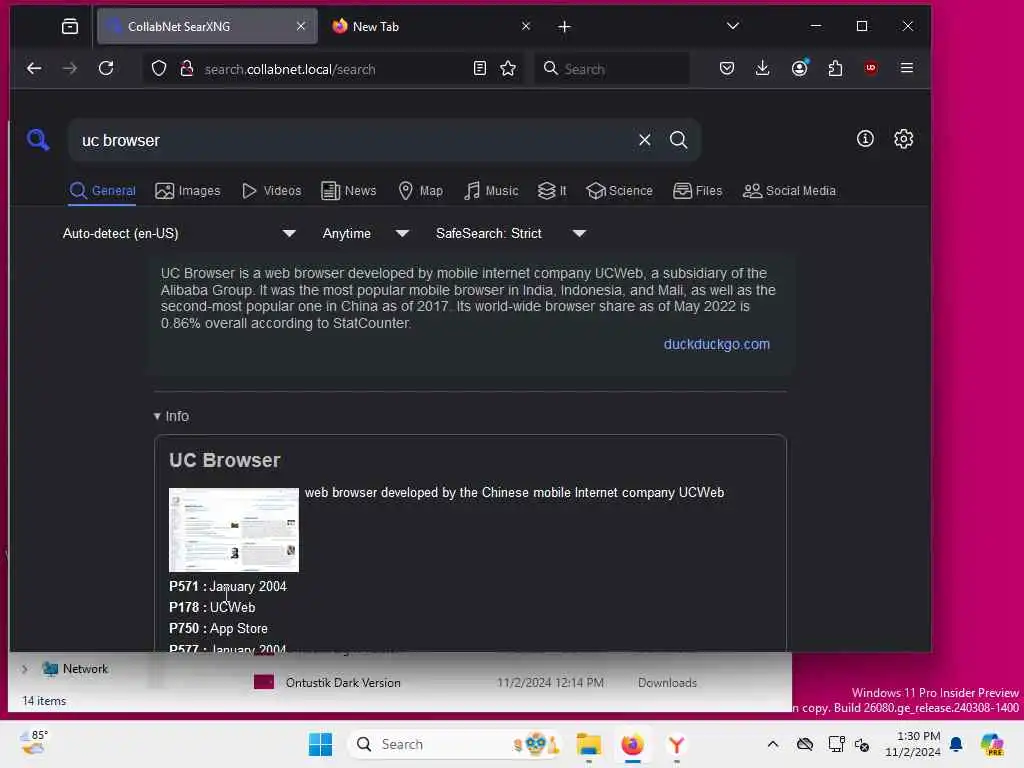
Task: Switch to the Social Media search category
Action: point(789,191)
